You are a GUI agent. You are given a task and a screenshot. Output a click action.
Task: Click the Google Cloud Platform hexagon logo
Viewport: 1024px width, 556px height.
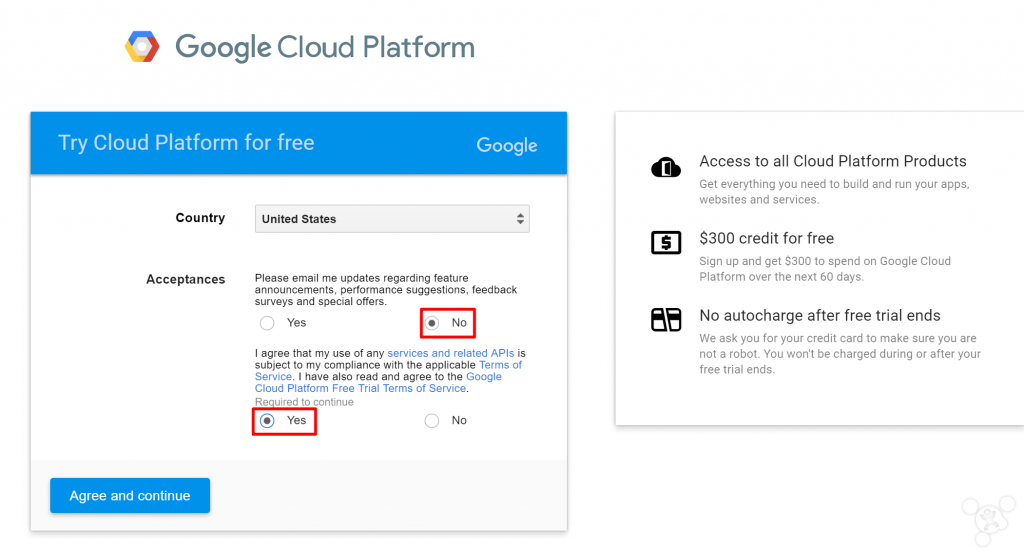[142, 46]
